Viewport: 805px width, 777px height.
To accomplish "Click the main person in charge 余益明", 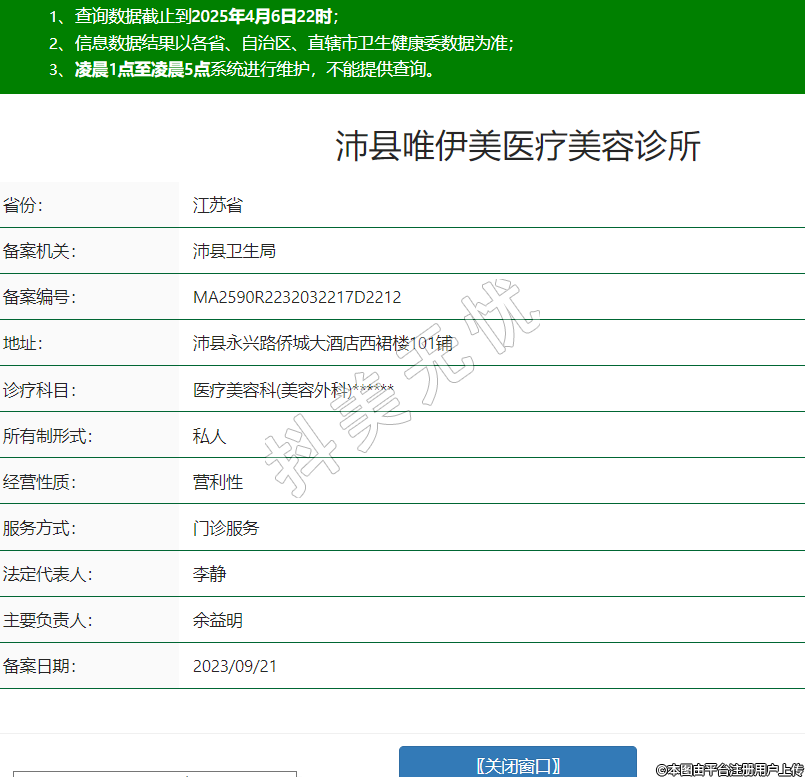I will [218, 620].
